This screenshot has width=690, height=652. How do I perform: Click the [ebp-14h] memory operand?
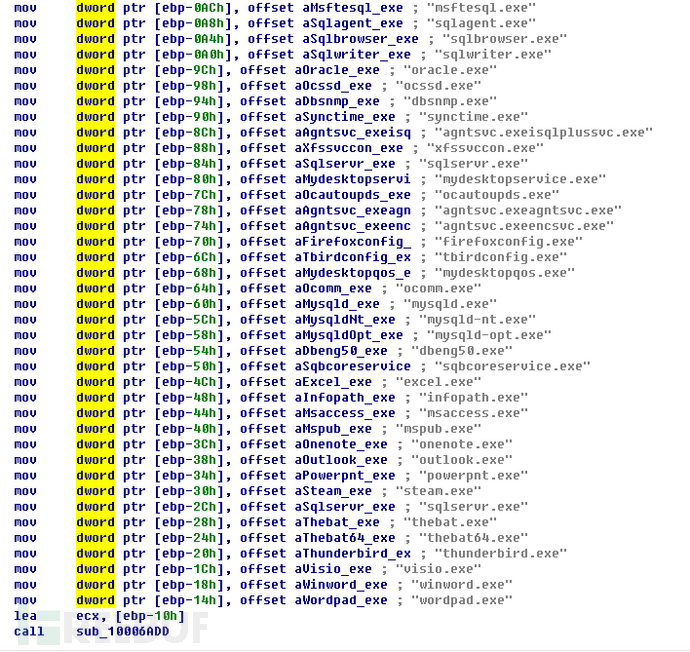coord(190,601)
